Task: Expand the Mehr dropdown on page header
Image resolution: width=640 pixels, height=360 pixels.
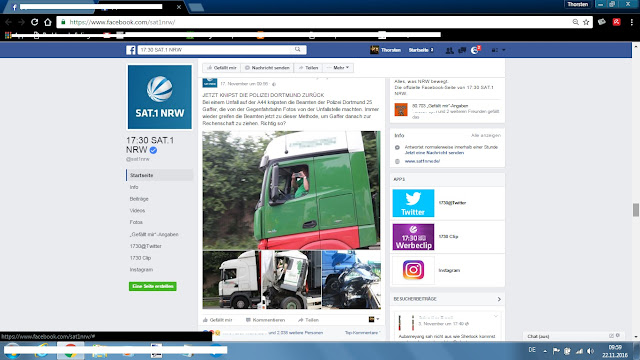Action: tap(338, 68)
